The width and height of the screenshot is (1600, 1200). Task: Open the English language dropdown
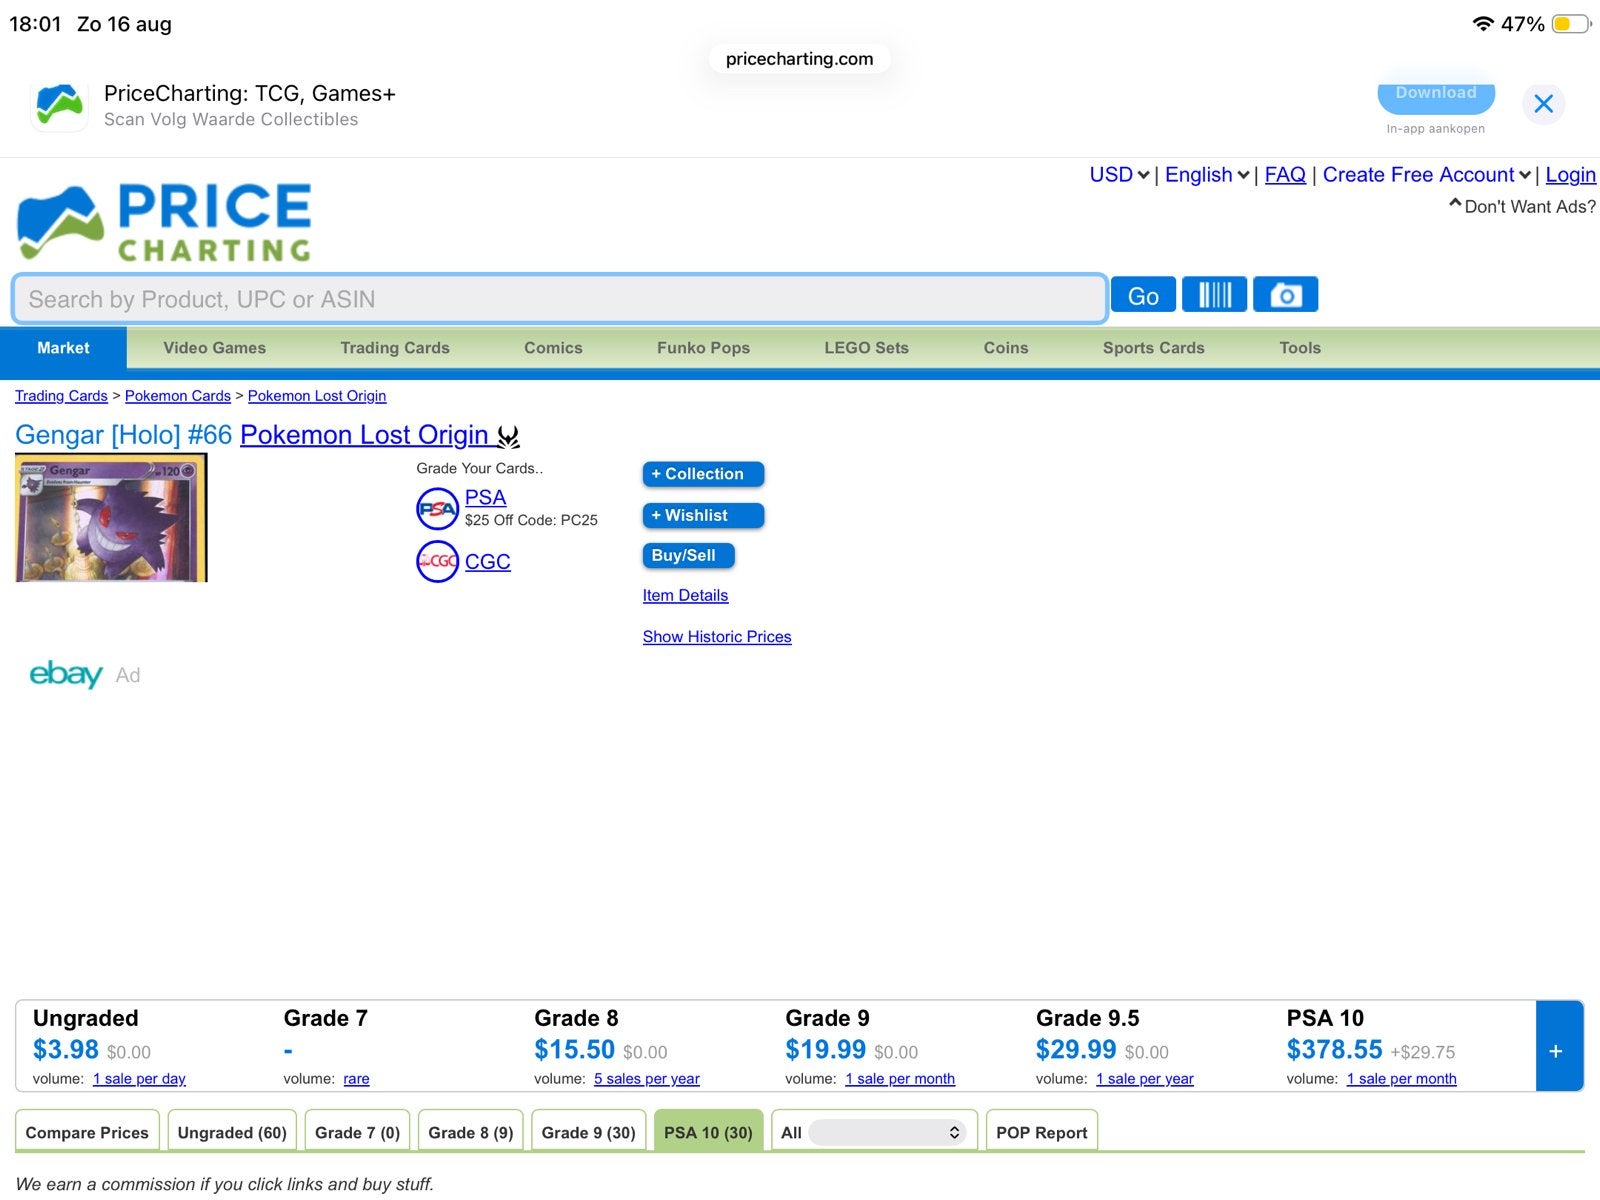point(1207,175)
